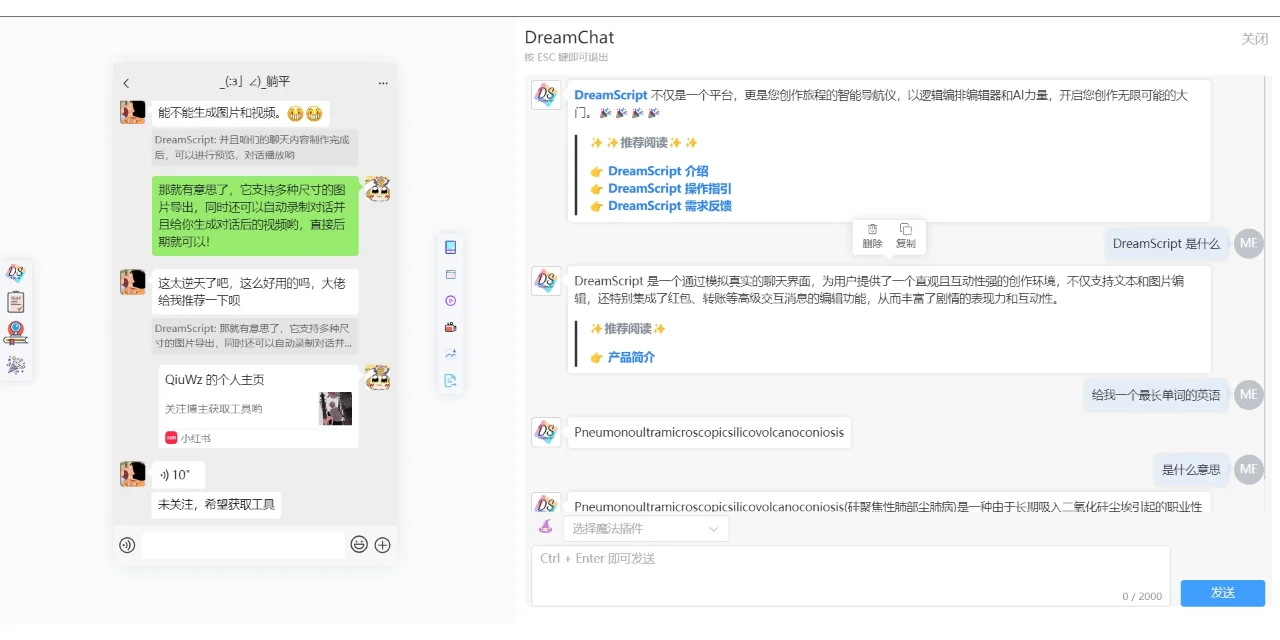1280x640 pixels.
Task: Select the mobile phone preview icon
Action: pos(450,247)
